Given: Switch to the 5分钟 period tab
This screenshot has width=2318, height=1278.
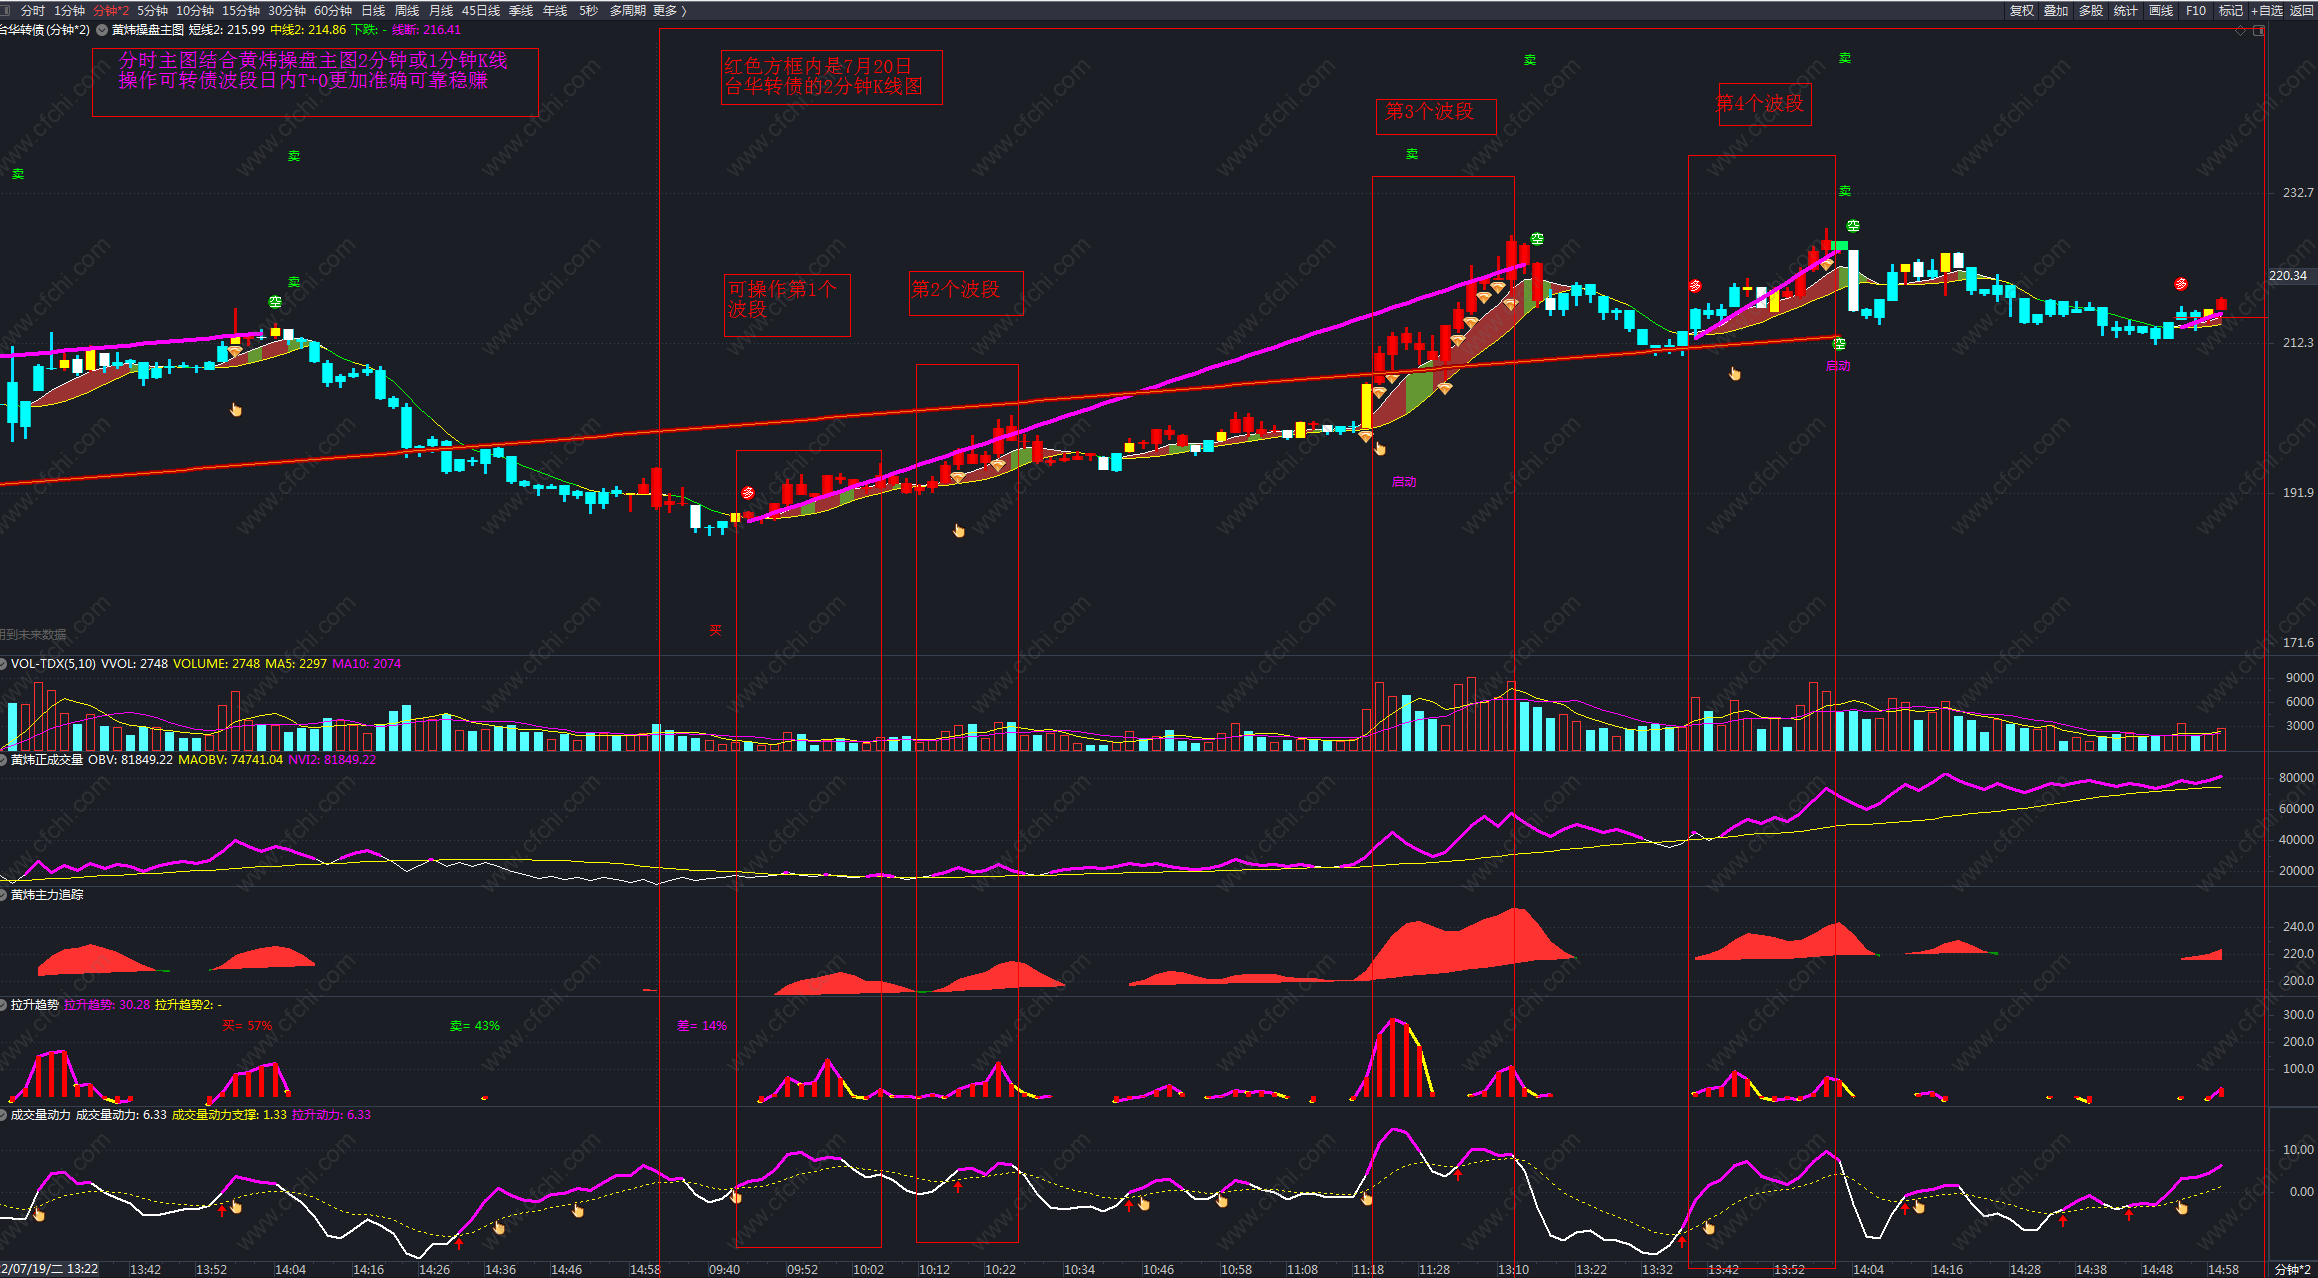Looking at the screenshot, I should [x=152, y=10].
